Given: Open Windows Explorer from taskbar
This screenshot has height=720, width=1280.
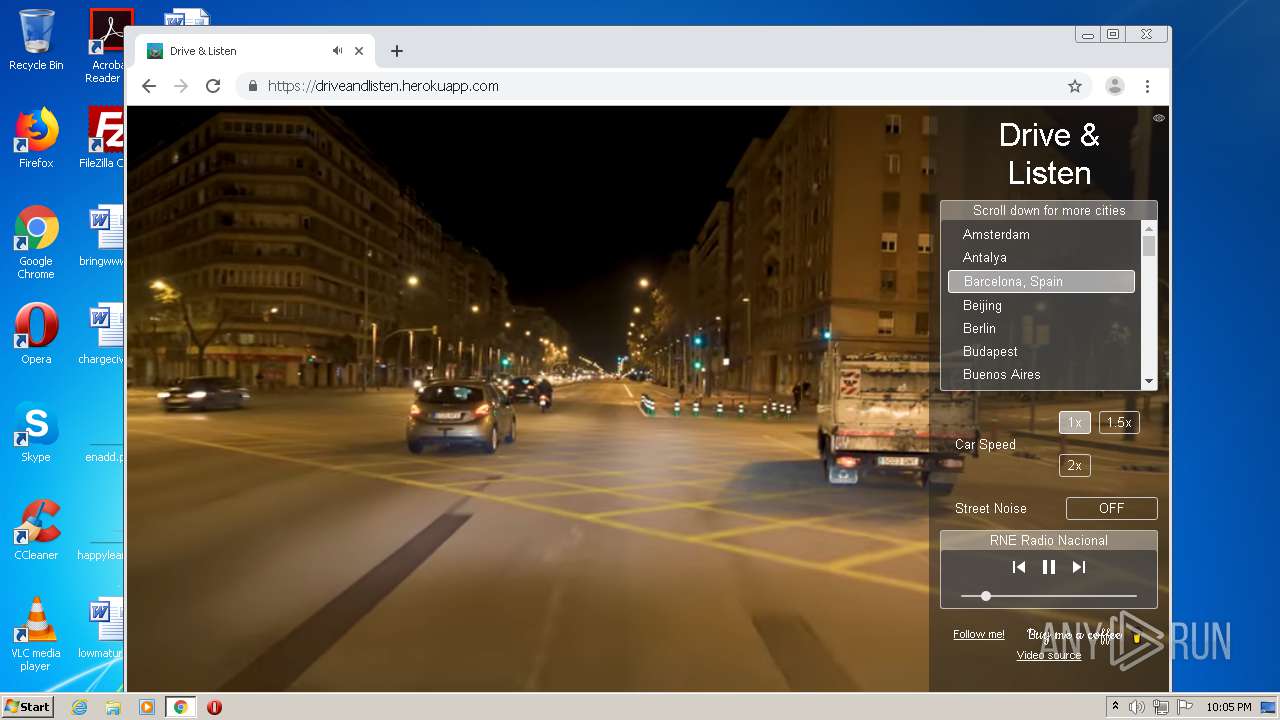Looking at the screenshot, I should [x=113, y=707].
